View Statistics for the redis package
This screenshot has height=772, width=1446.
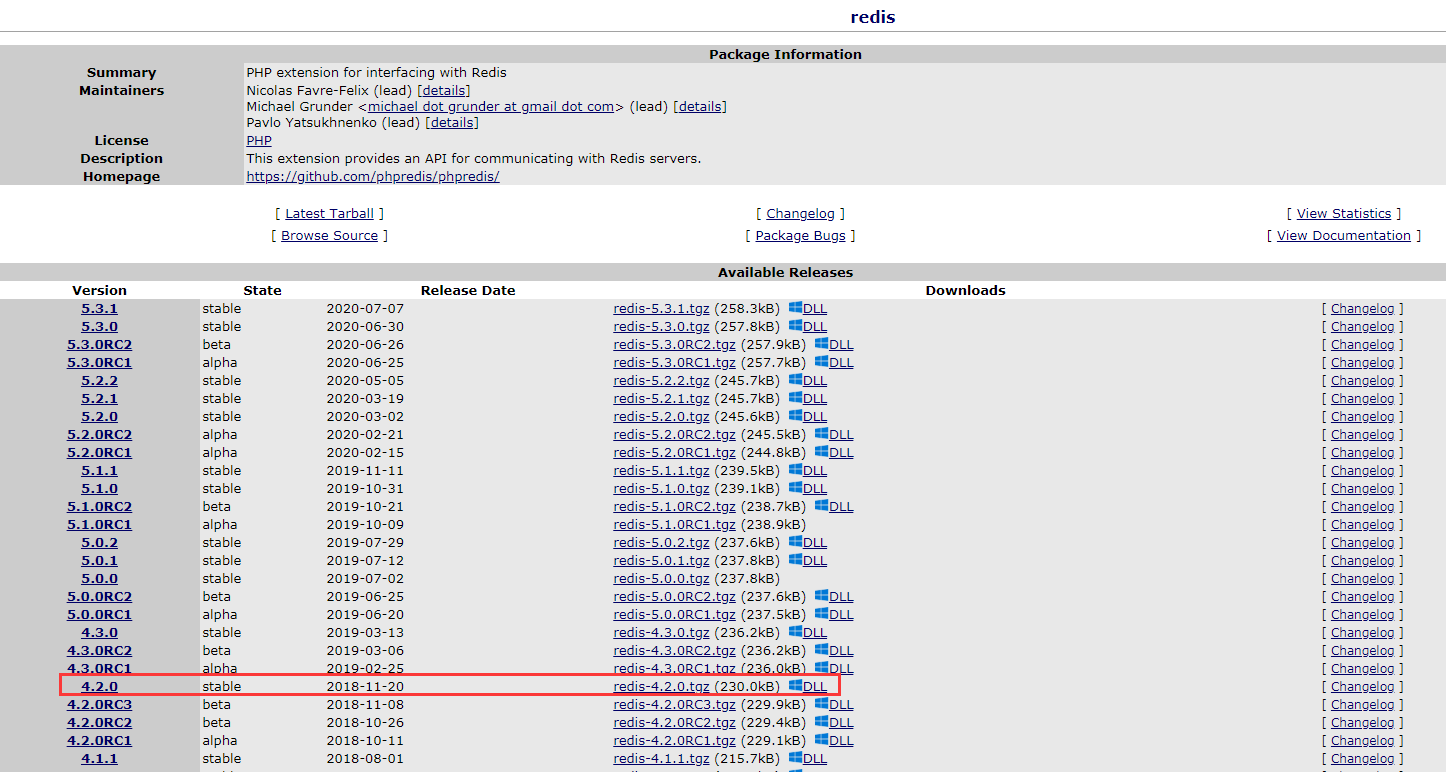[x=1344, y=213]
